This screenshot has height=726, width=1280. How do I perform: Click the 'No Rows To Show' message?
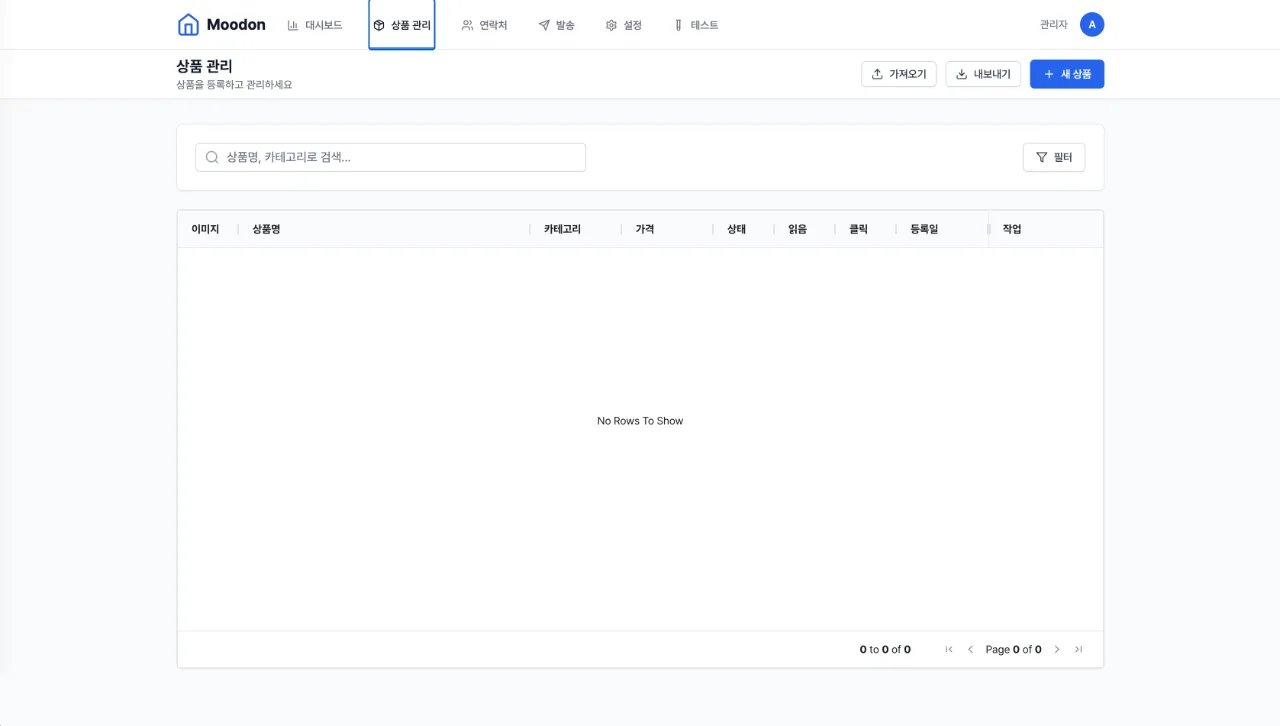640,421
